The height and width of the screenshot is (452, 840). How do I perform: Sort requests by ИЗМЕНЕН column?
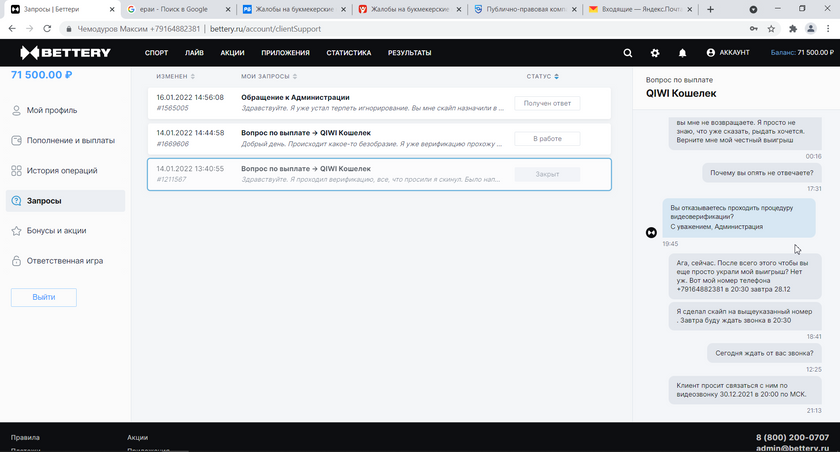coord(175,77)
